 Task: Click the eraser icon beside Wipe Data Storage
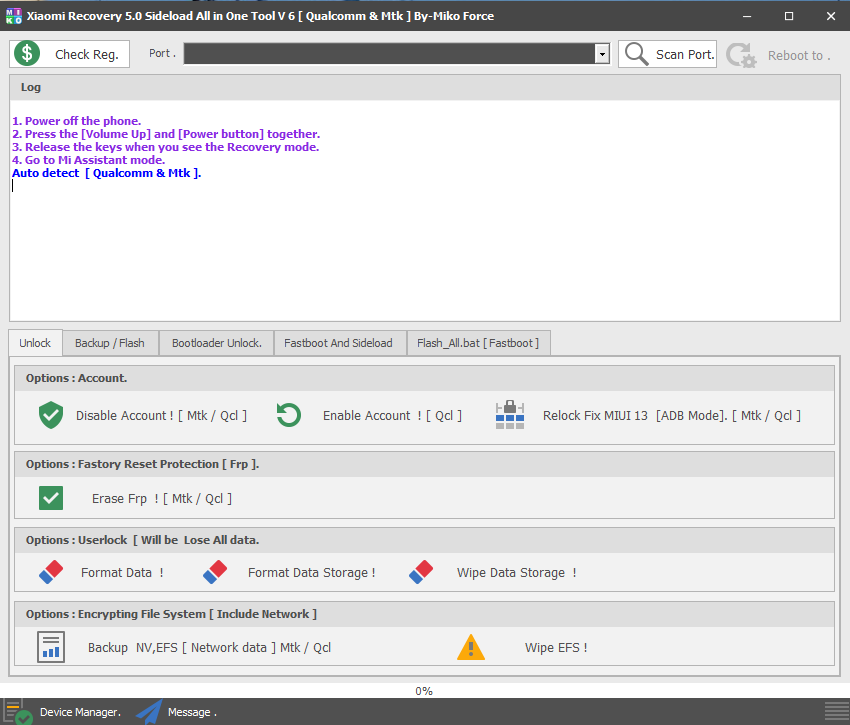tap(421, 572)
